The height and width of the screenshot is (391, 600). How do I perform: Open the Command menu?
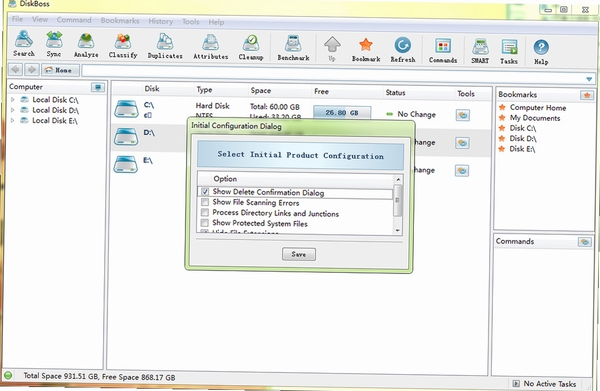pos(74,20)
